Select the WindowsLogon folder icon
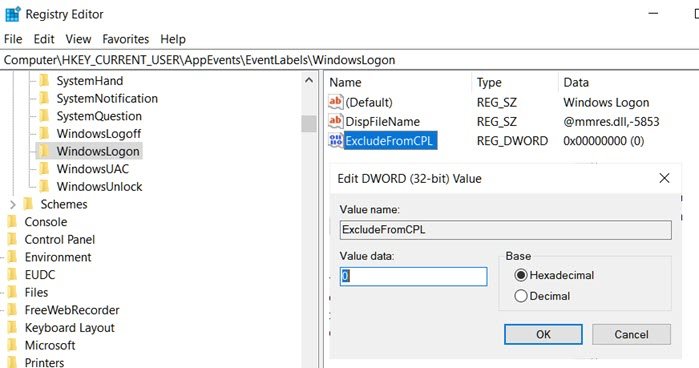 [44, 151]
